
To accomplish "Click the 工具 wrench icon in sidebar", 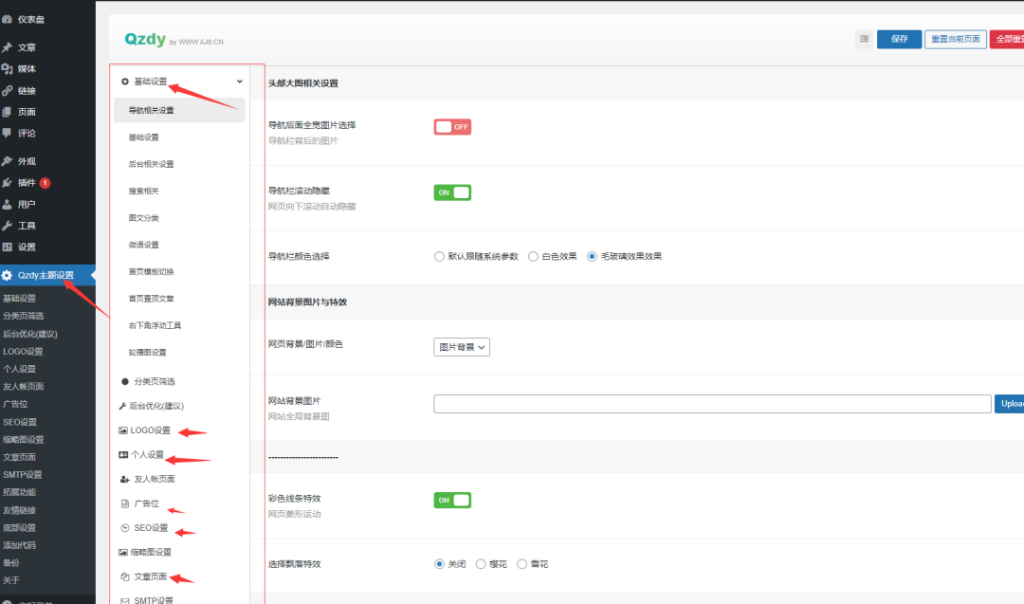I will pyautogui.click(x=8, y=226).
